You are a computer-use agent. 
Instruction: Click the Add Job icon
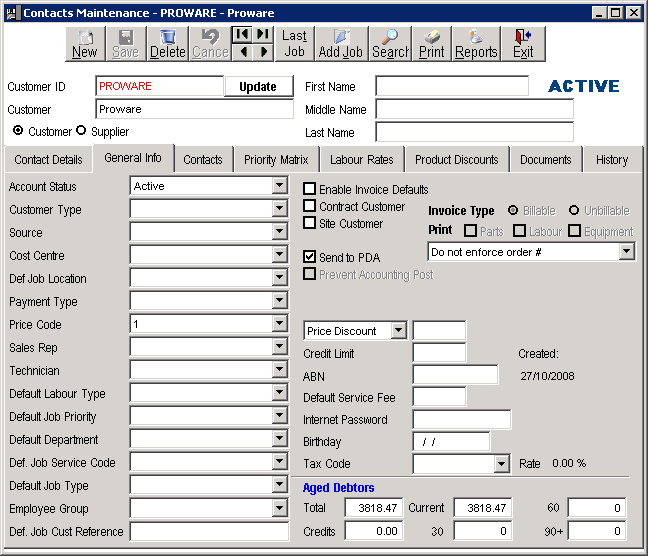pos(341,44)
